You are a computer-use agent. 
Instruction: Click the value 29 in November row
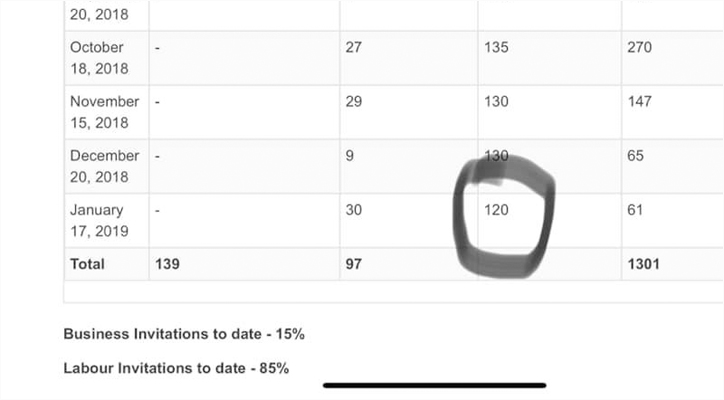point(354,102)
